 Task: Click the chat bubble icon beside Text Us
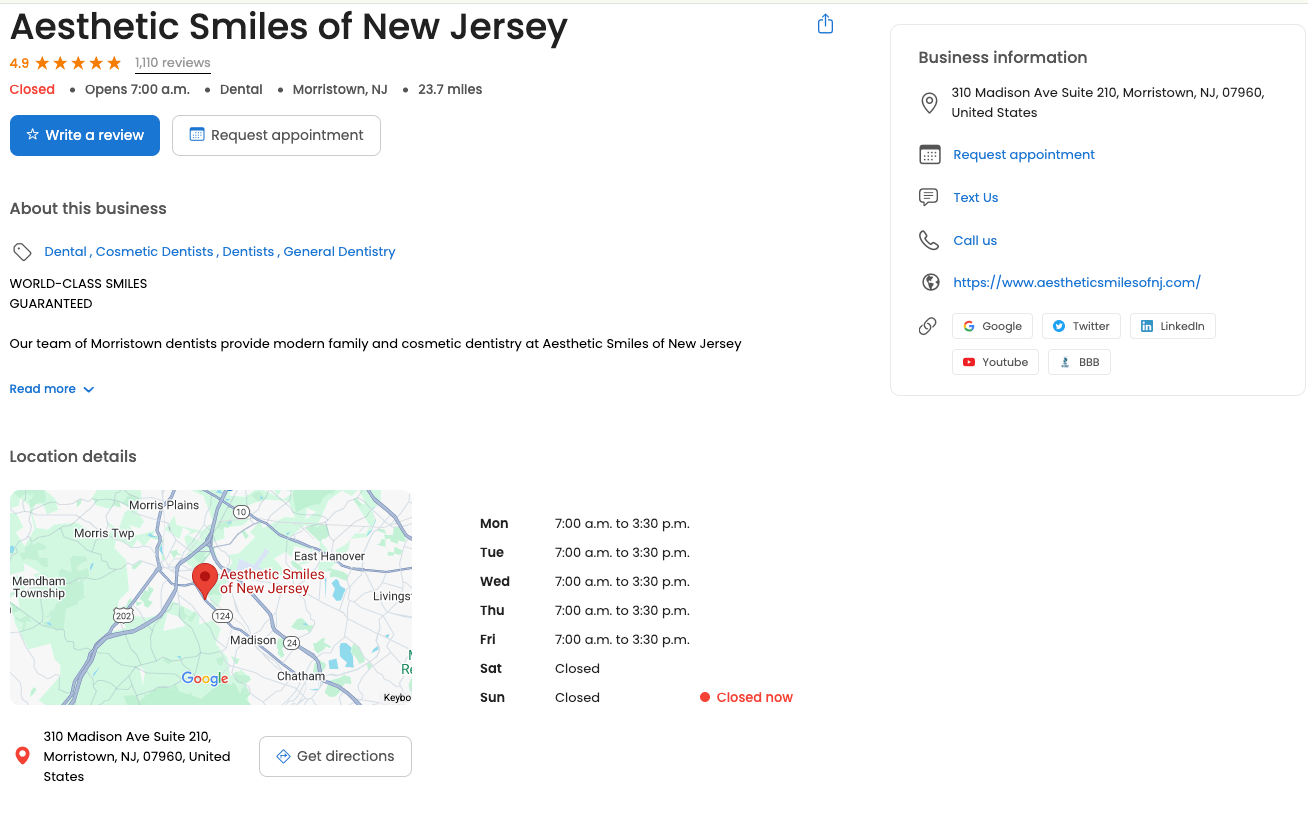(x=929, y=197)
